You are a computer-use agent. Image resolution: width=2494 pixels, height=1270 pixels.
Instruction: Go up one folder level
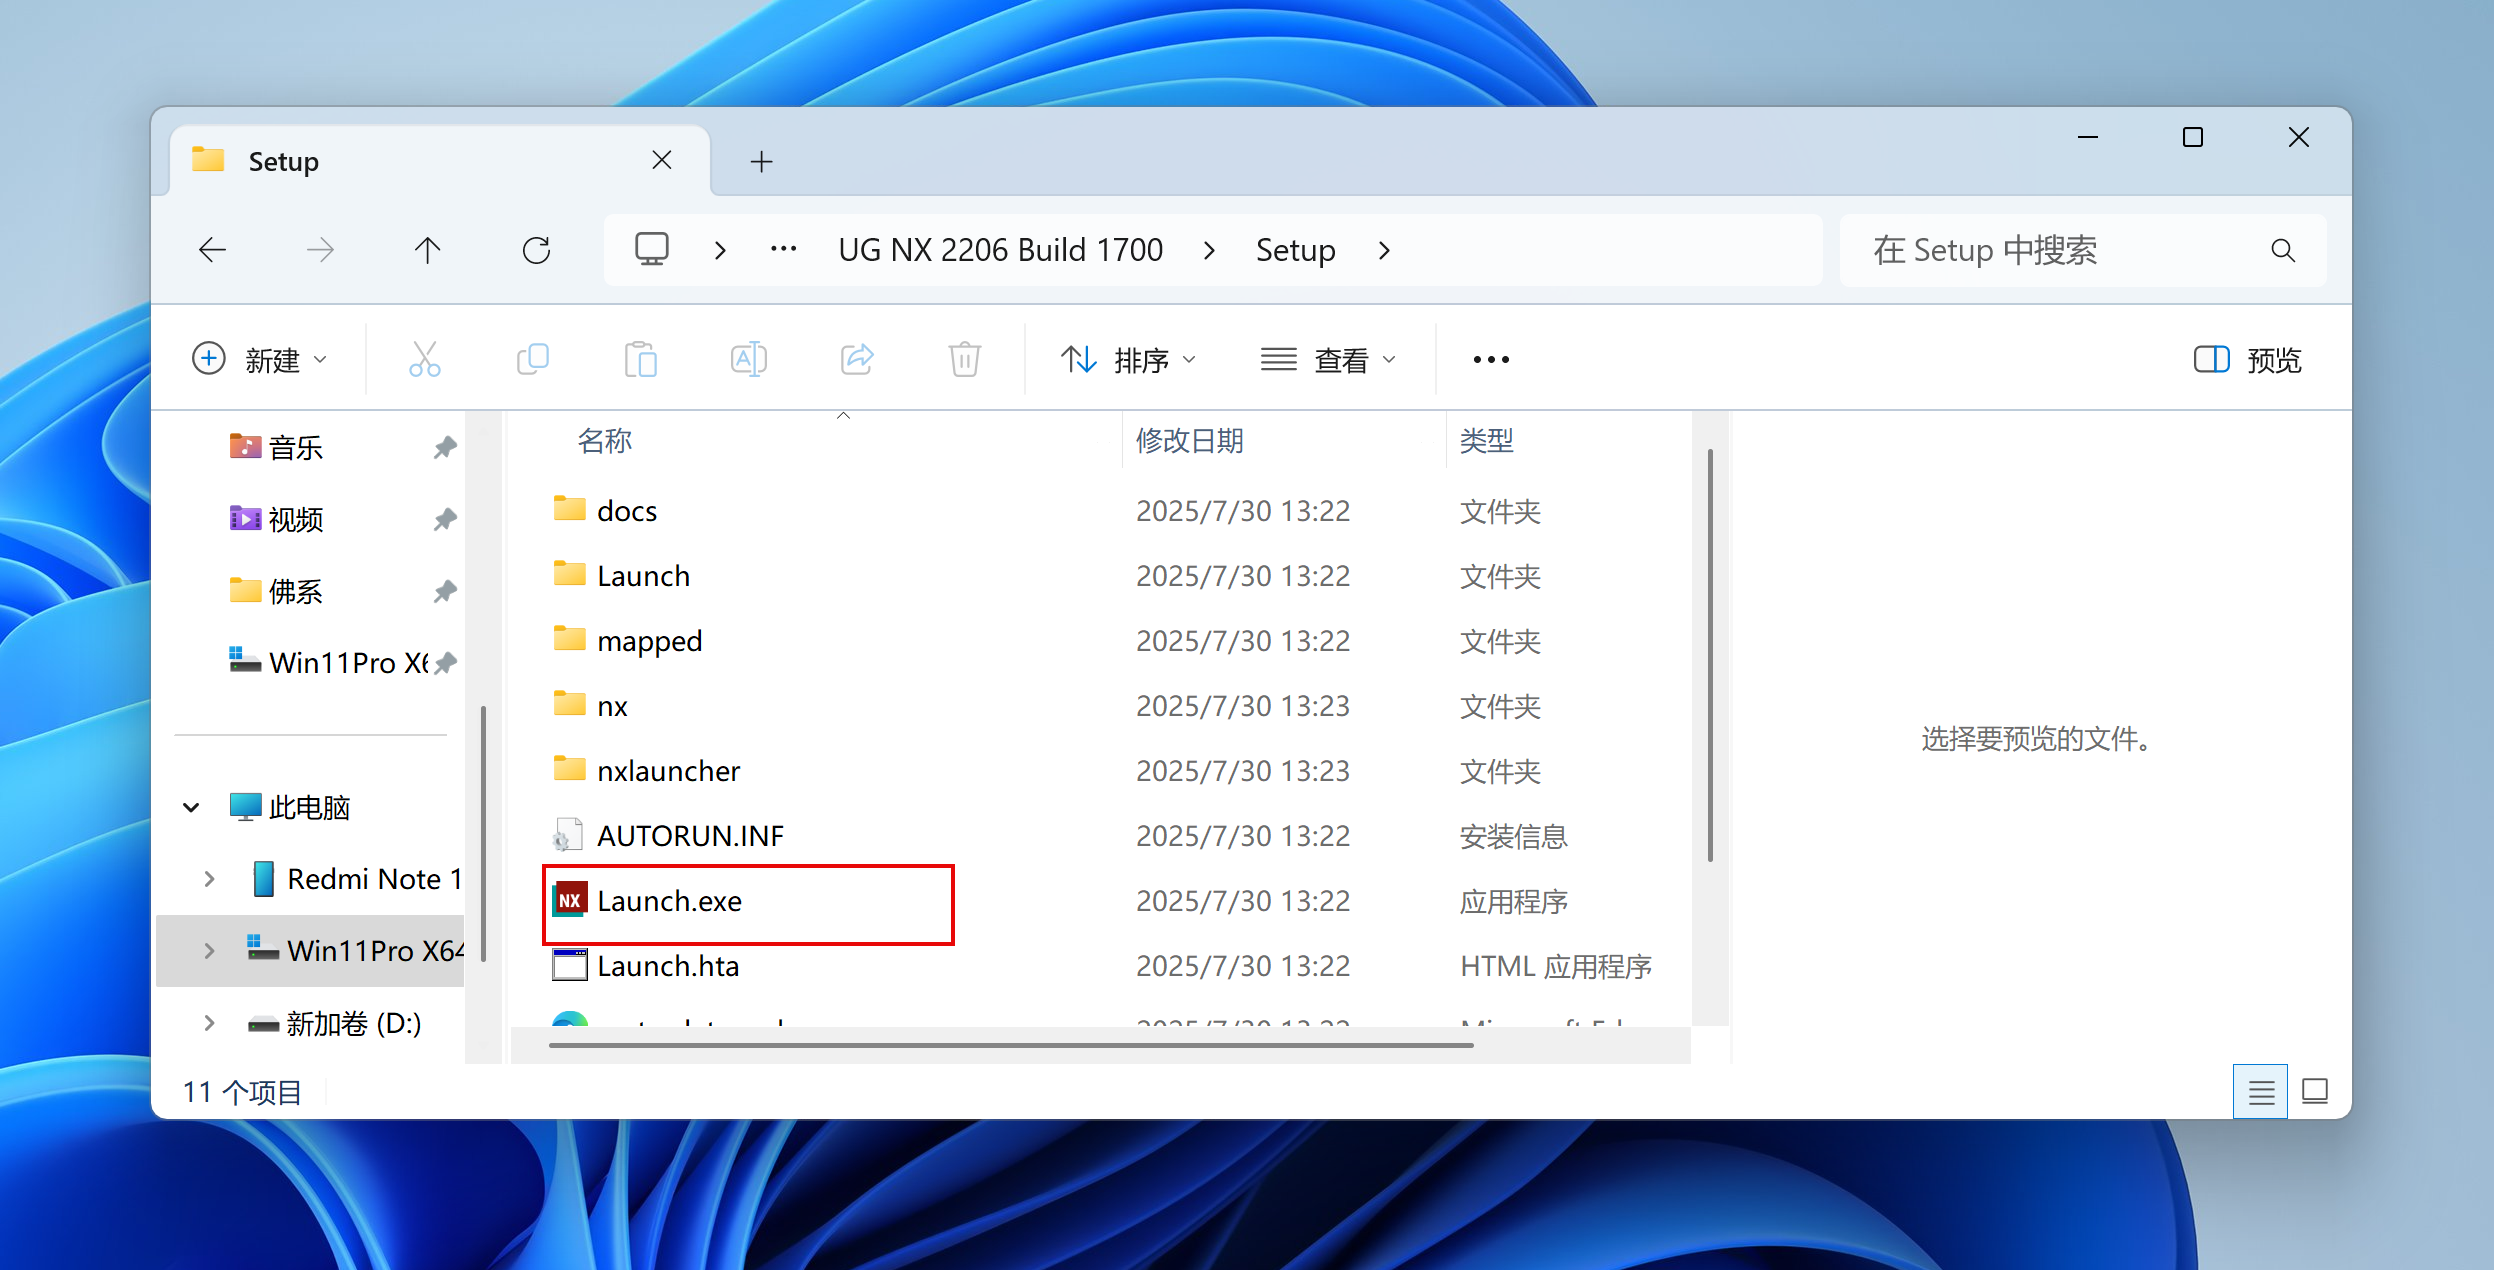(427, 250)
